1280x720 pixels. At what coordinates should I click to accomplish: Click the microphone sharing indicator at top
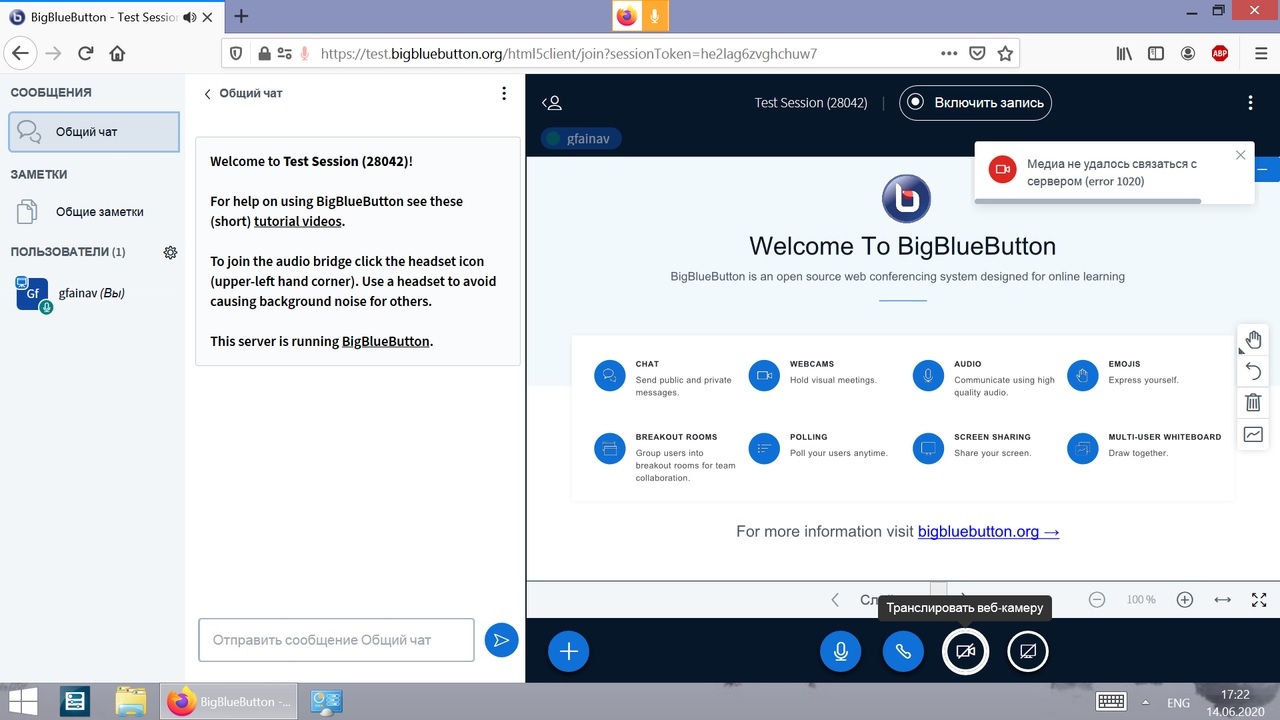pyautogui.click(x=656, y=16)
